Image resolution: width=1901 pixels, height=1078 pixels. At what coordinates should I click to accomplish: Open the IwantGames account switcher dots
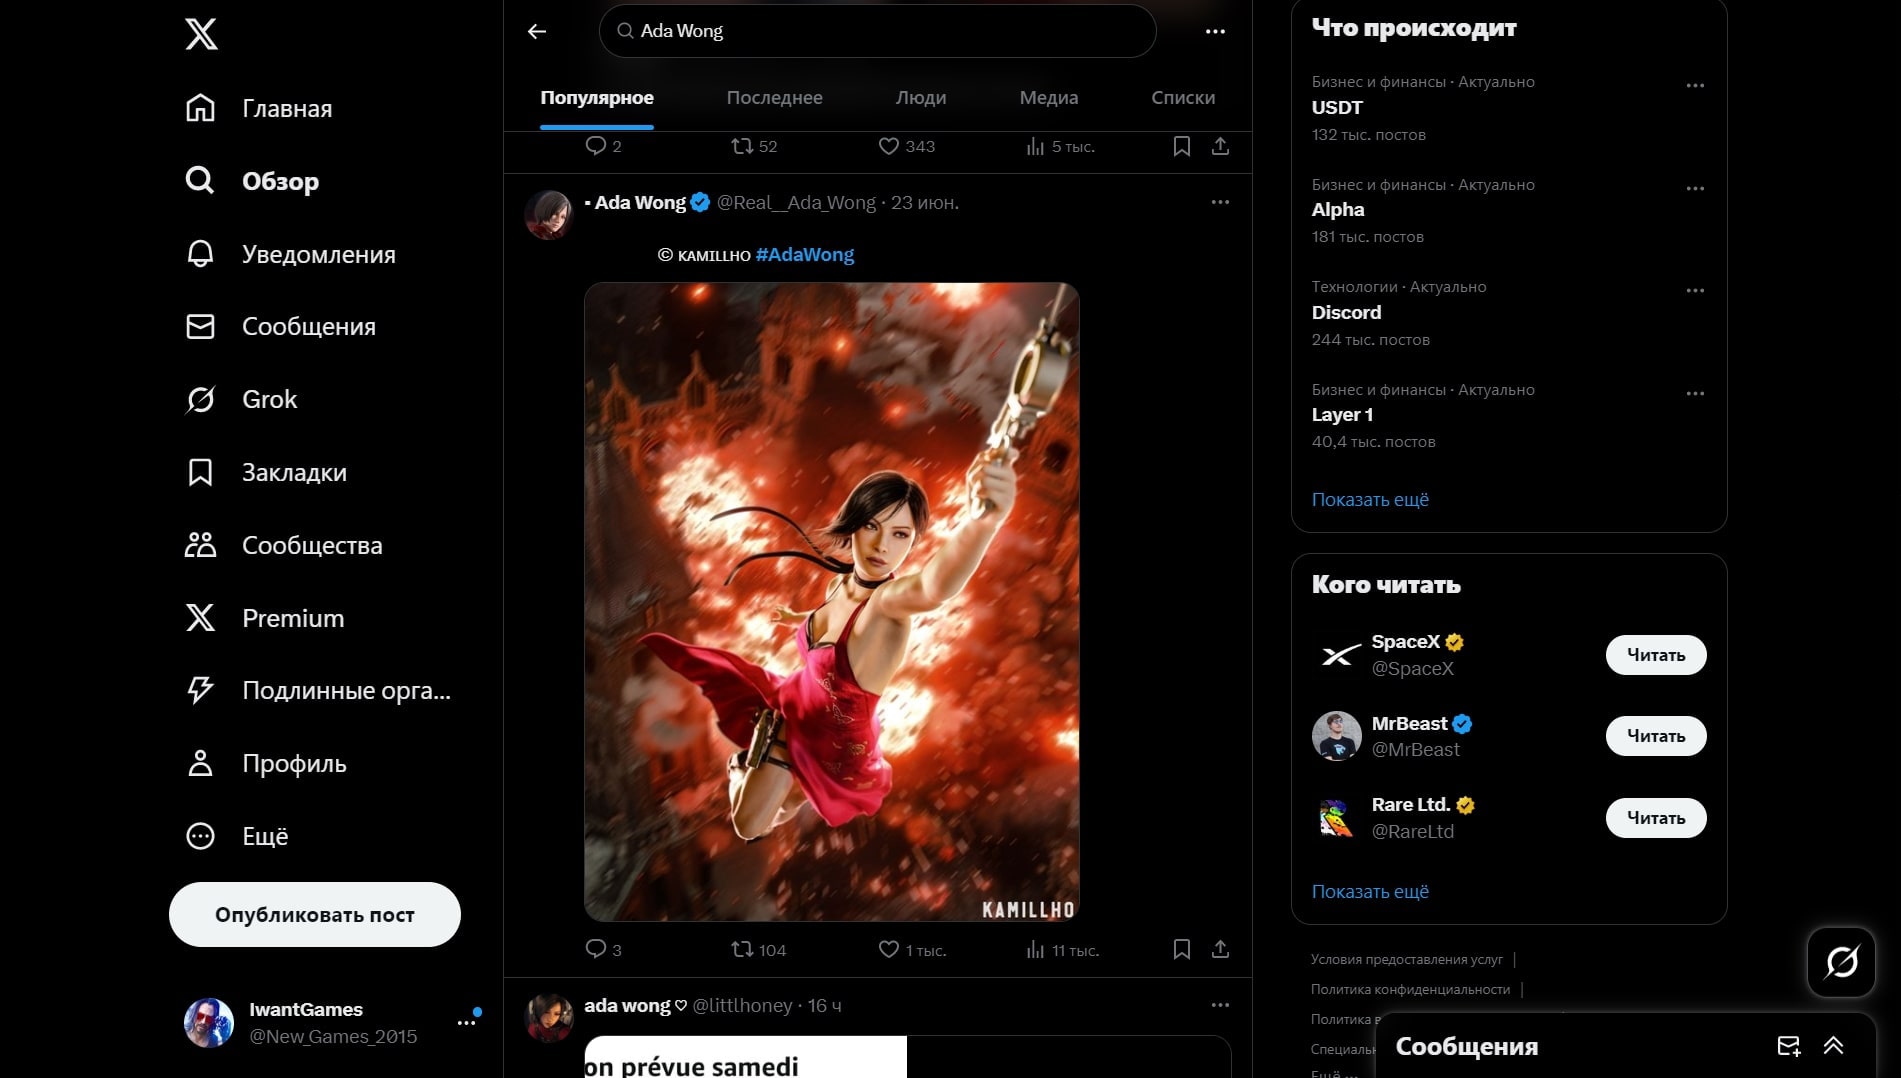(466, 1022)
